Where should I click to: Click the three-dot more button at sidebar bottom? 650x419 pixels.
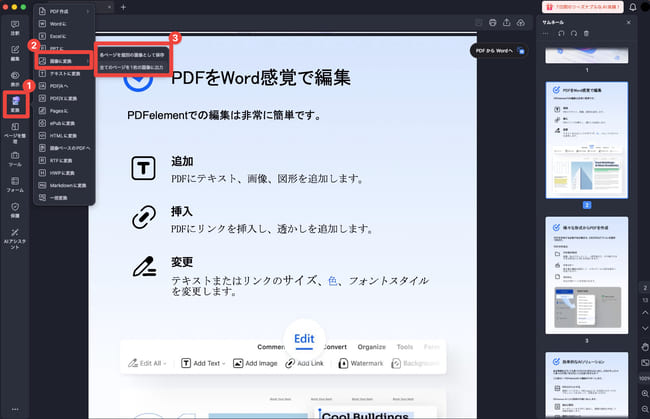(15, 409)
